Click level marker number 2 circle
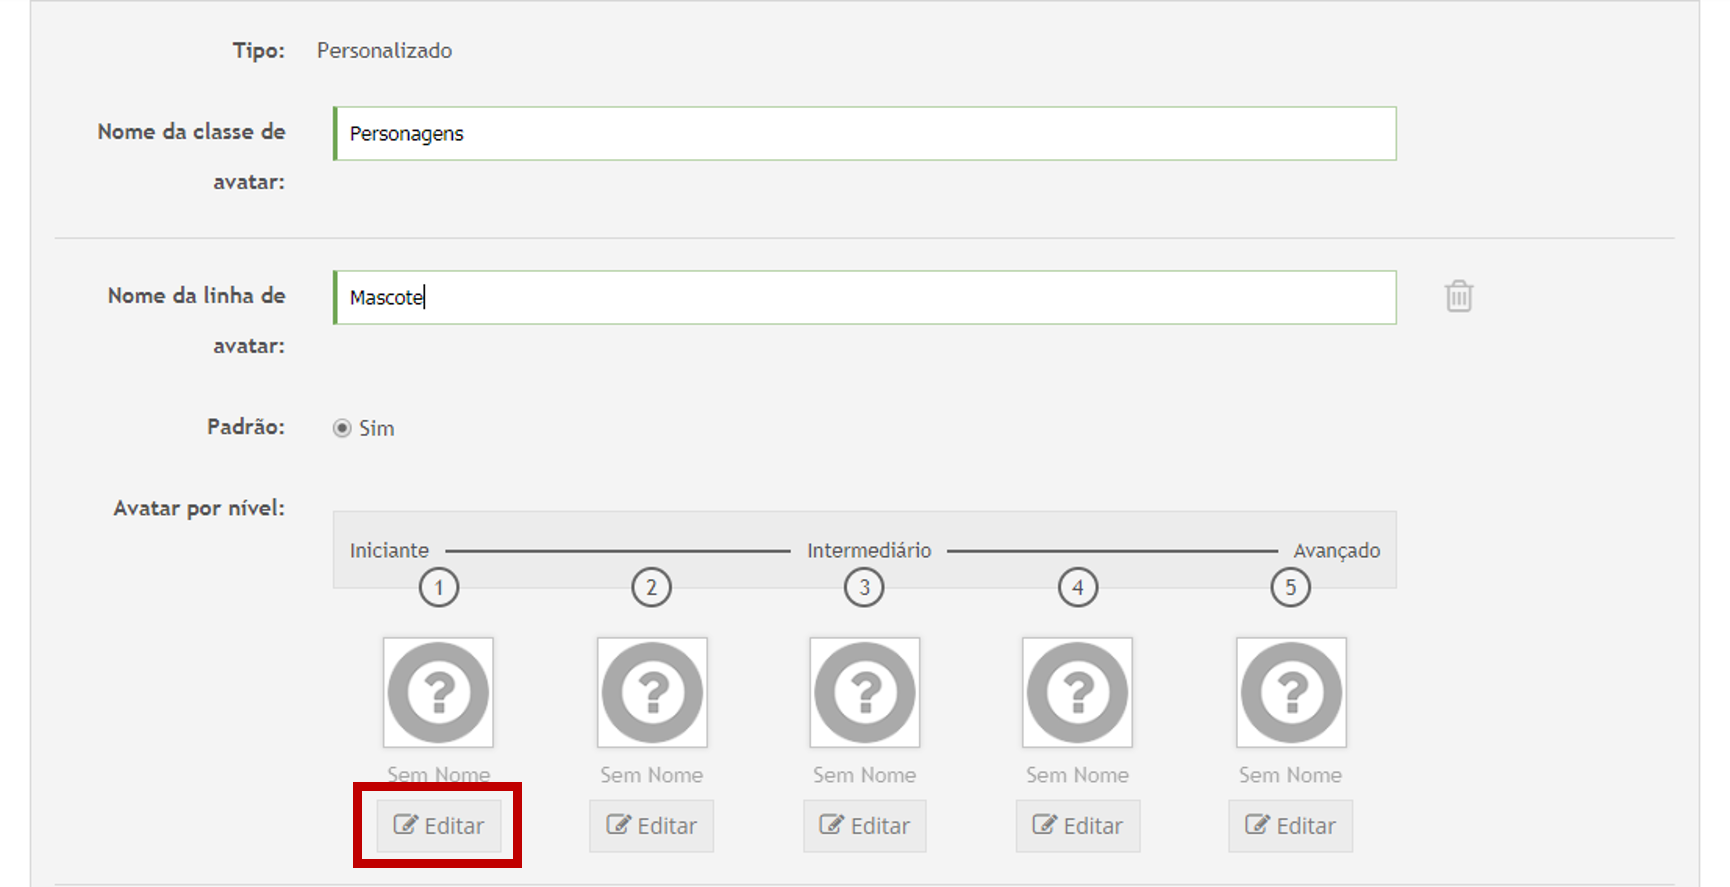Screen dimensions: 1730x887 click(x=652, y=587)
